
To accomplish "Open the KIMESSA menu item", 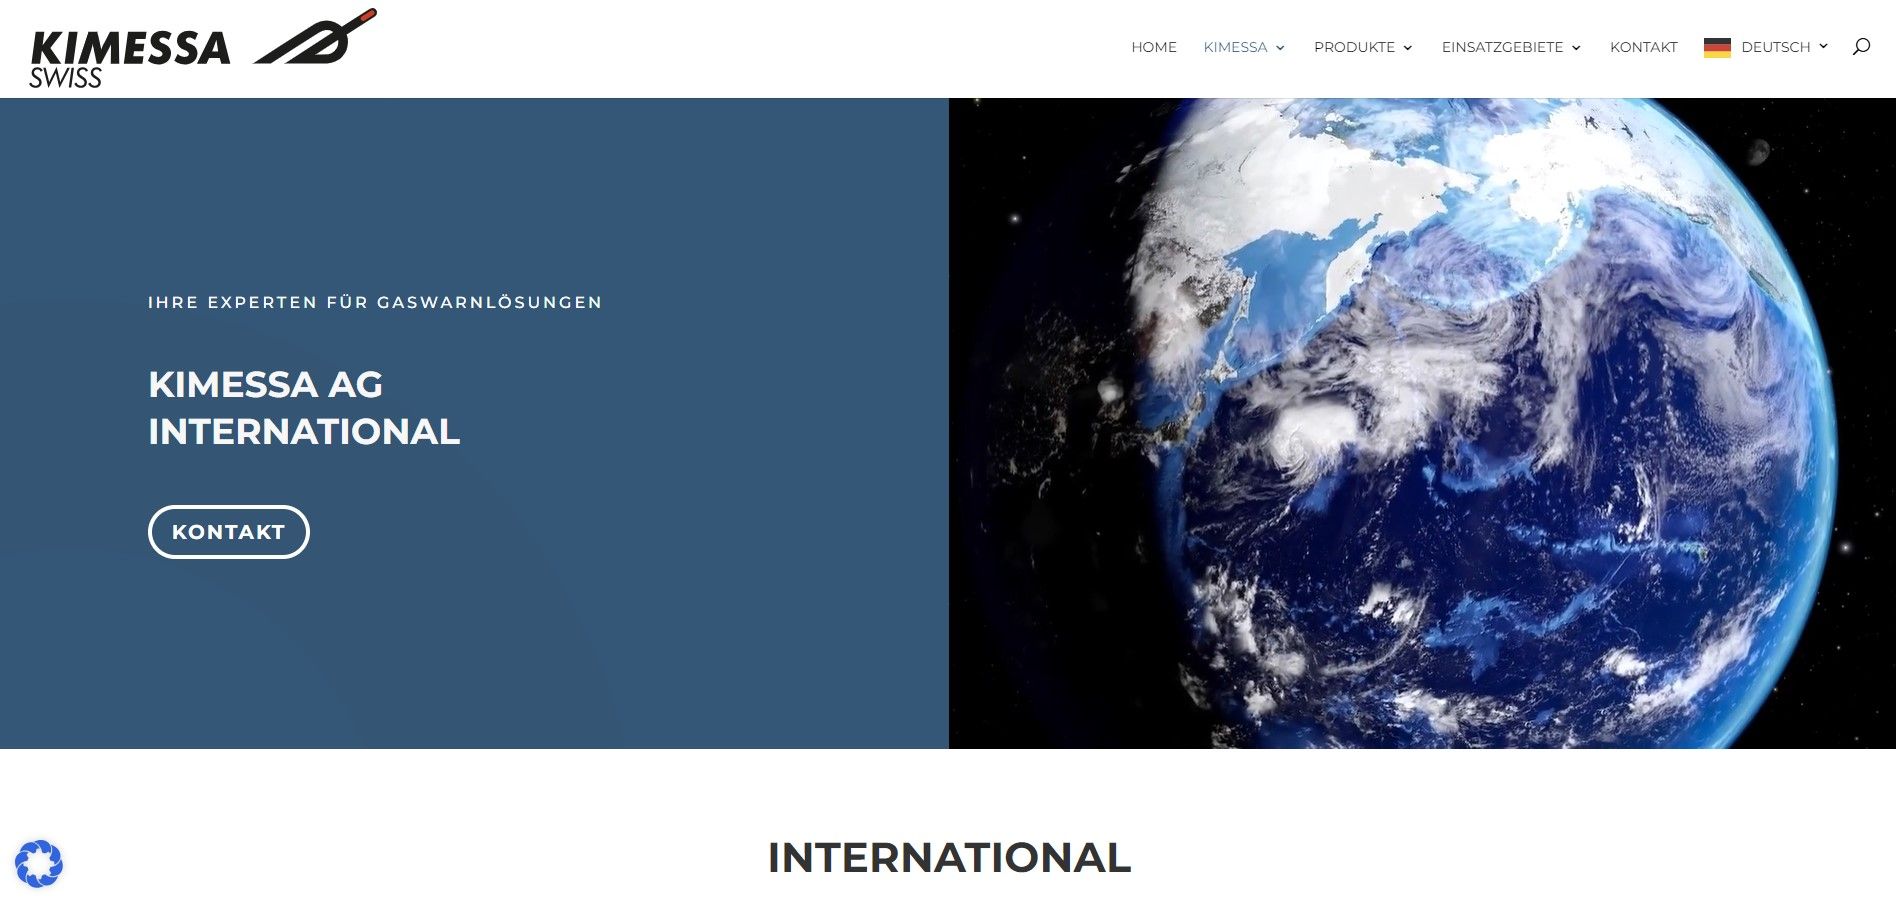I will tap(1235, 47).
